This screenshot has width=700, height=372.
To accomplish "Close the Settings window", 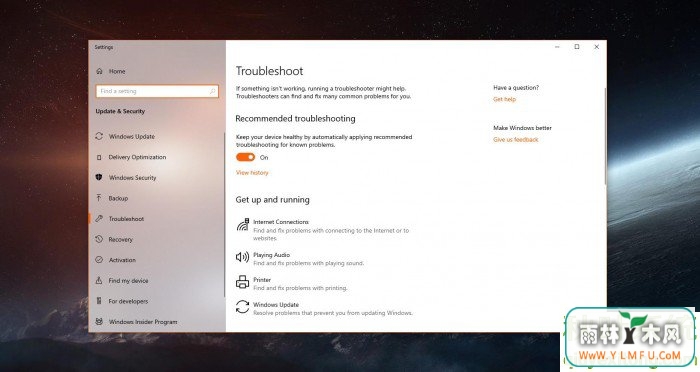I will (596, 46).
